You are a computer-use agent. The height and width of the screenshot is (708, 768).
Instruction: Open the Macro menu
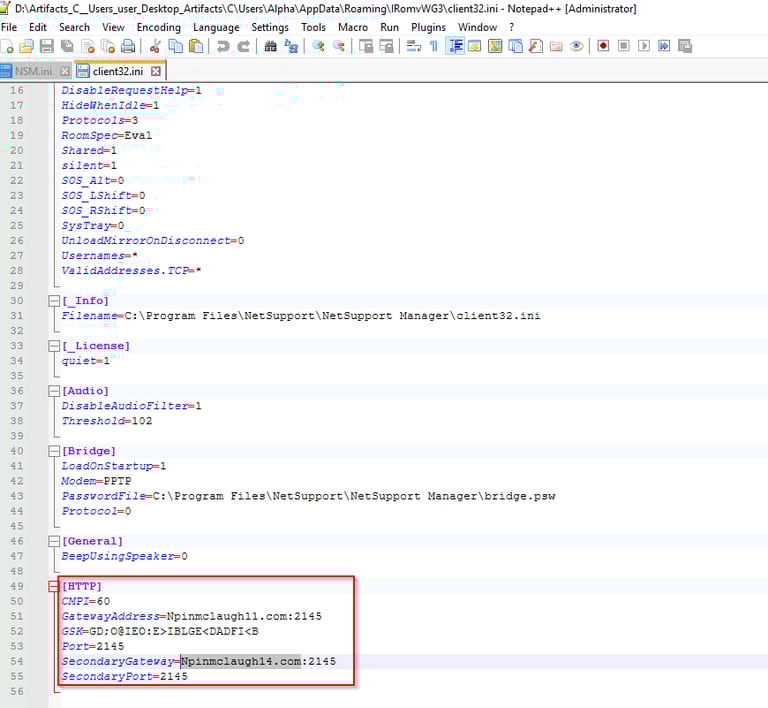(x=353, y=27)
